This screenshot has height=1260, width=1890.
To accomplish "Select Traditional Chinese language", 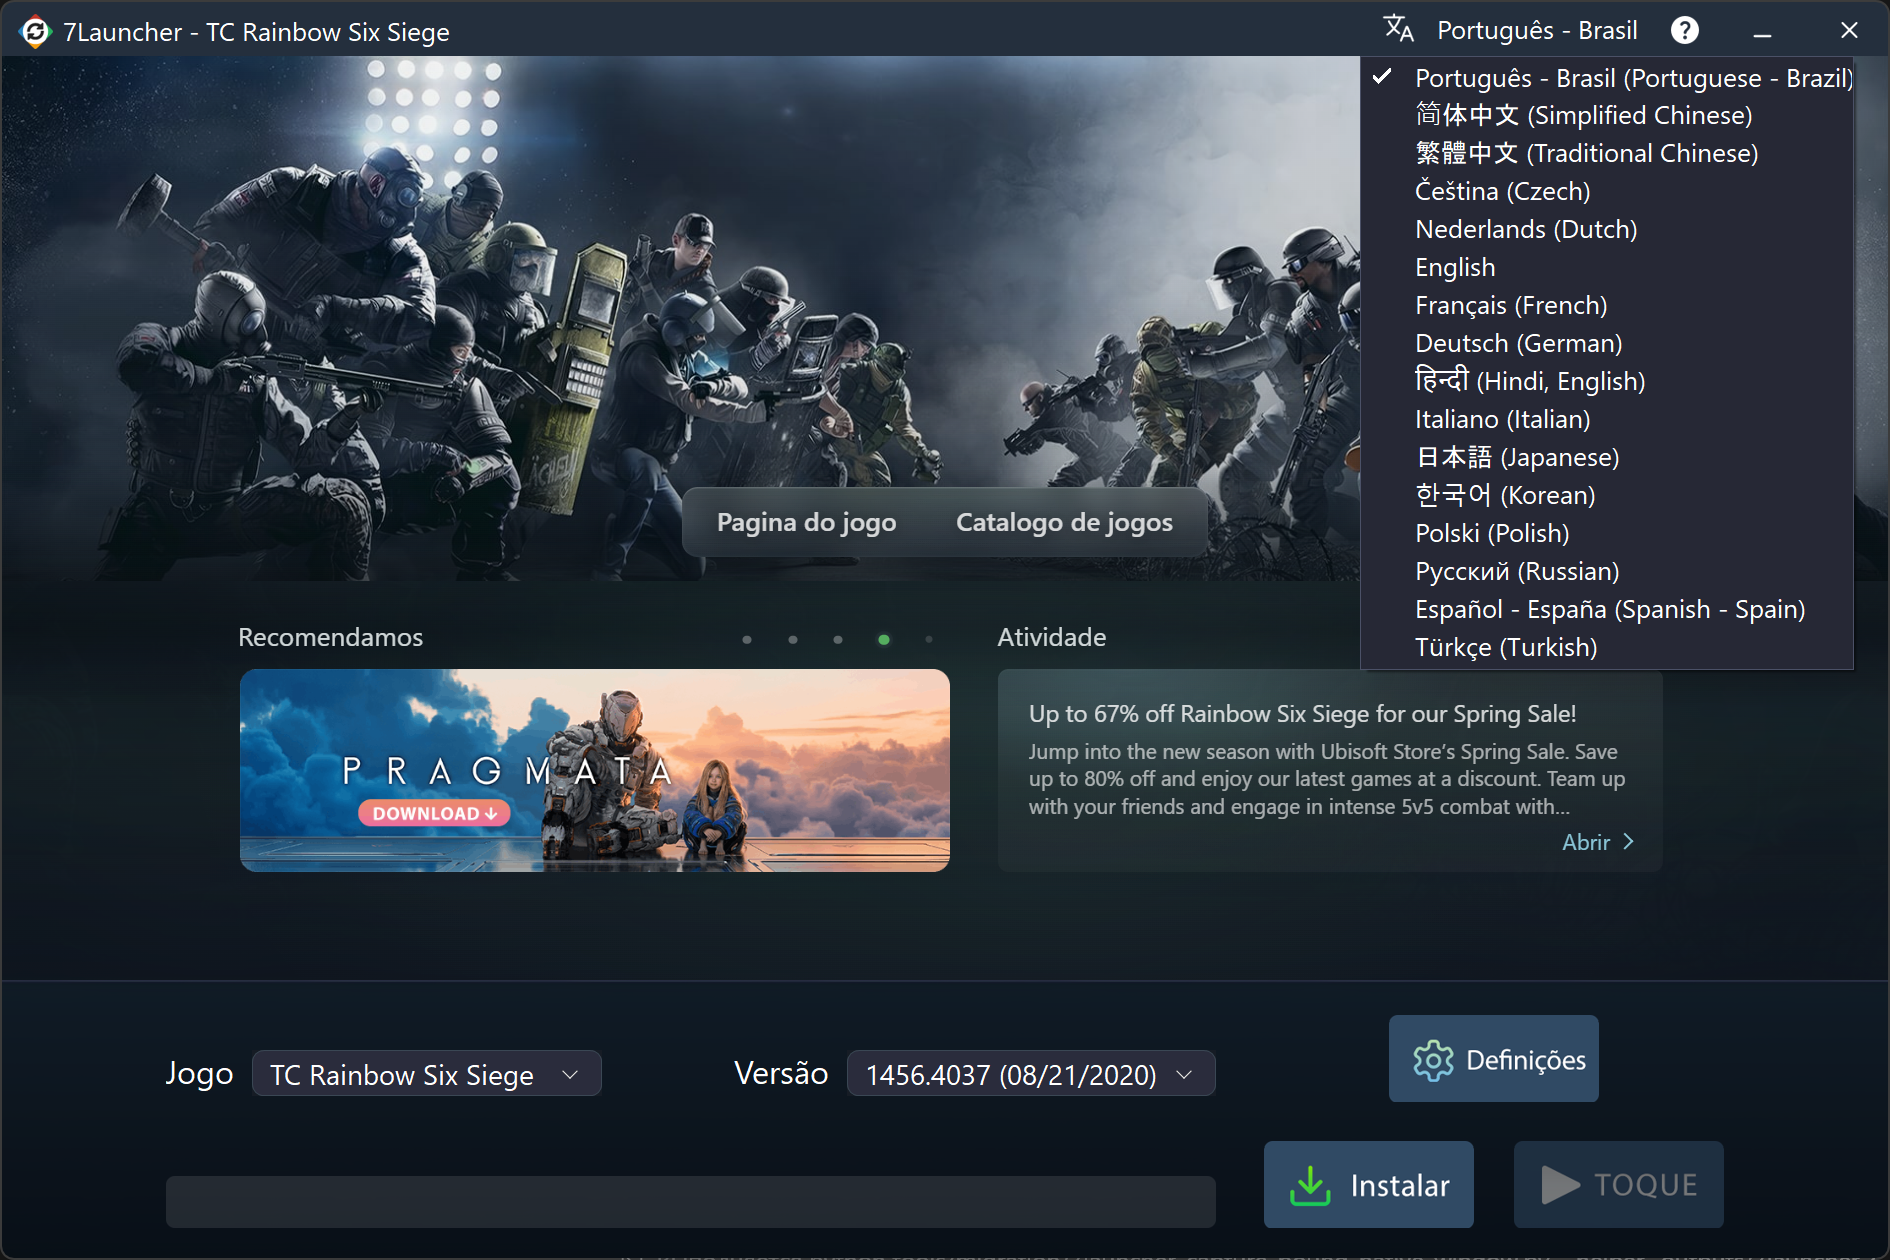I will click(1607, 154).
